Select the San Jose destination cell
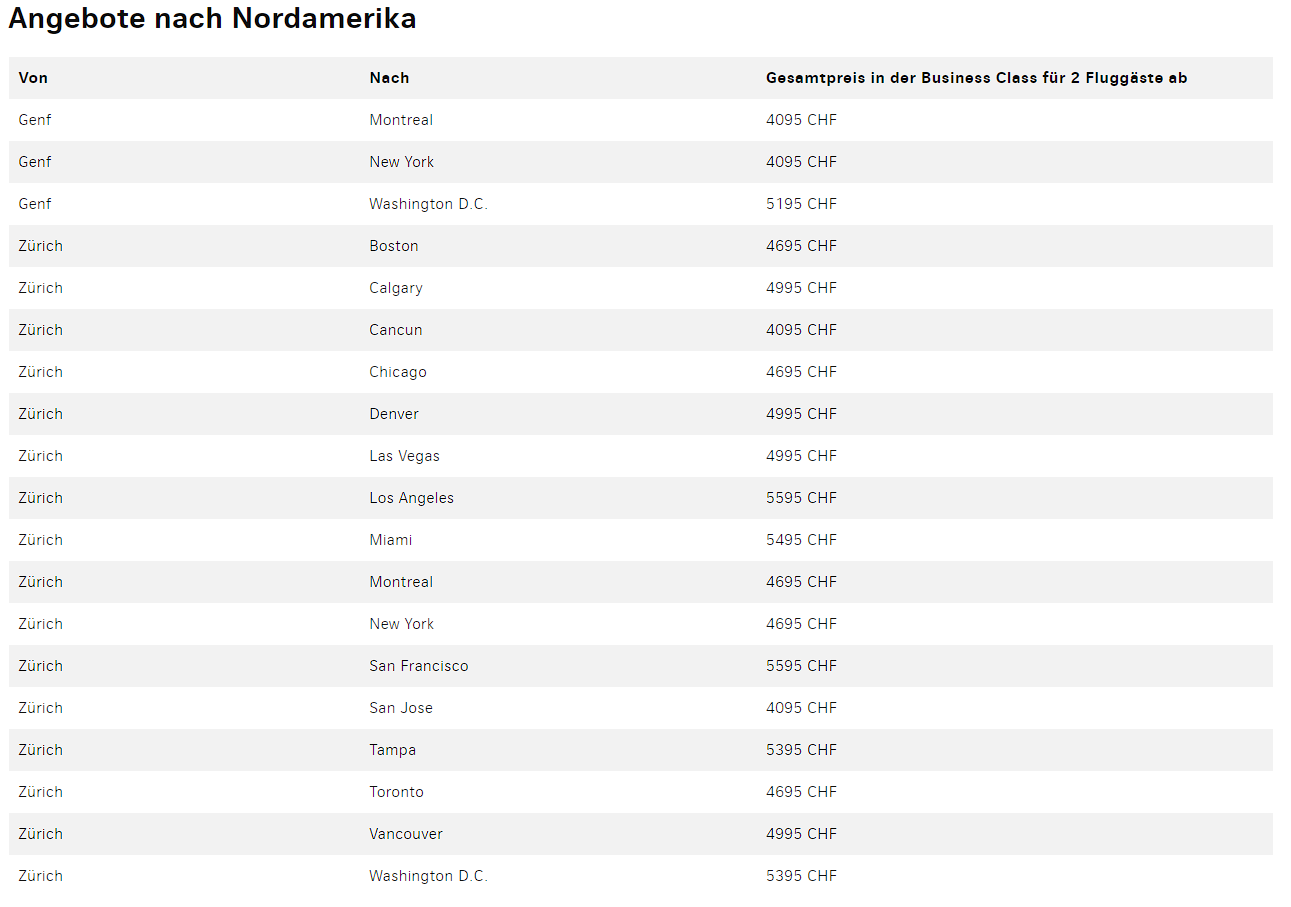 (x=401, y=708)
